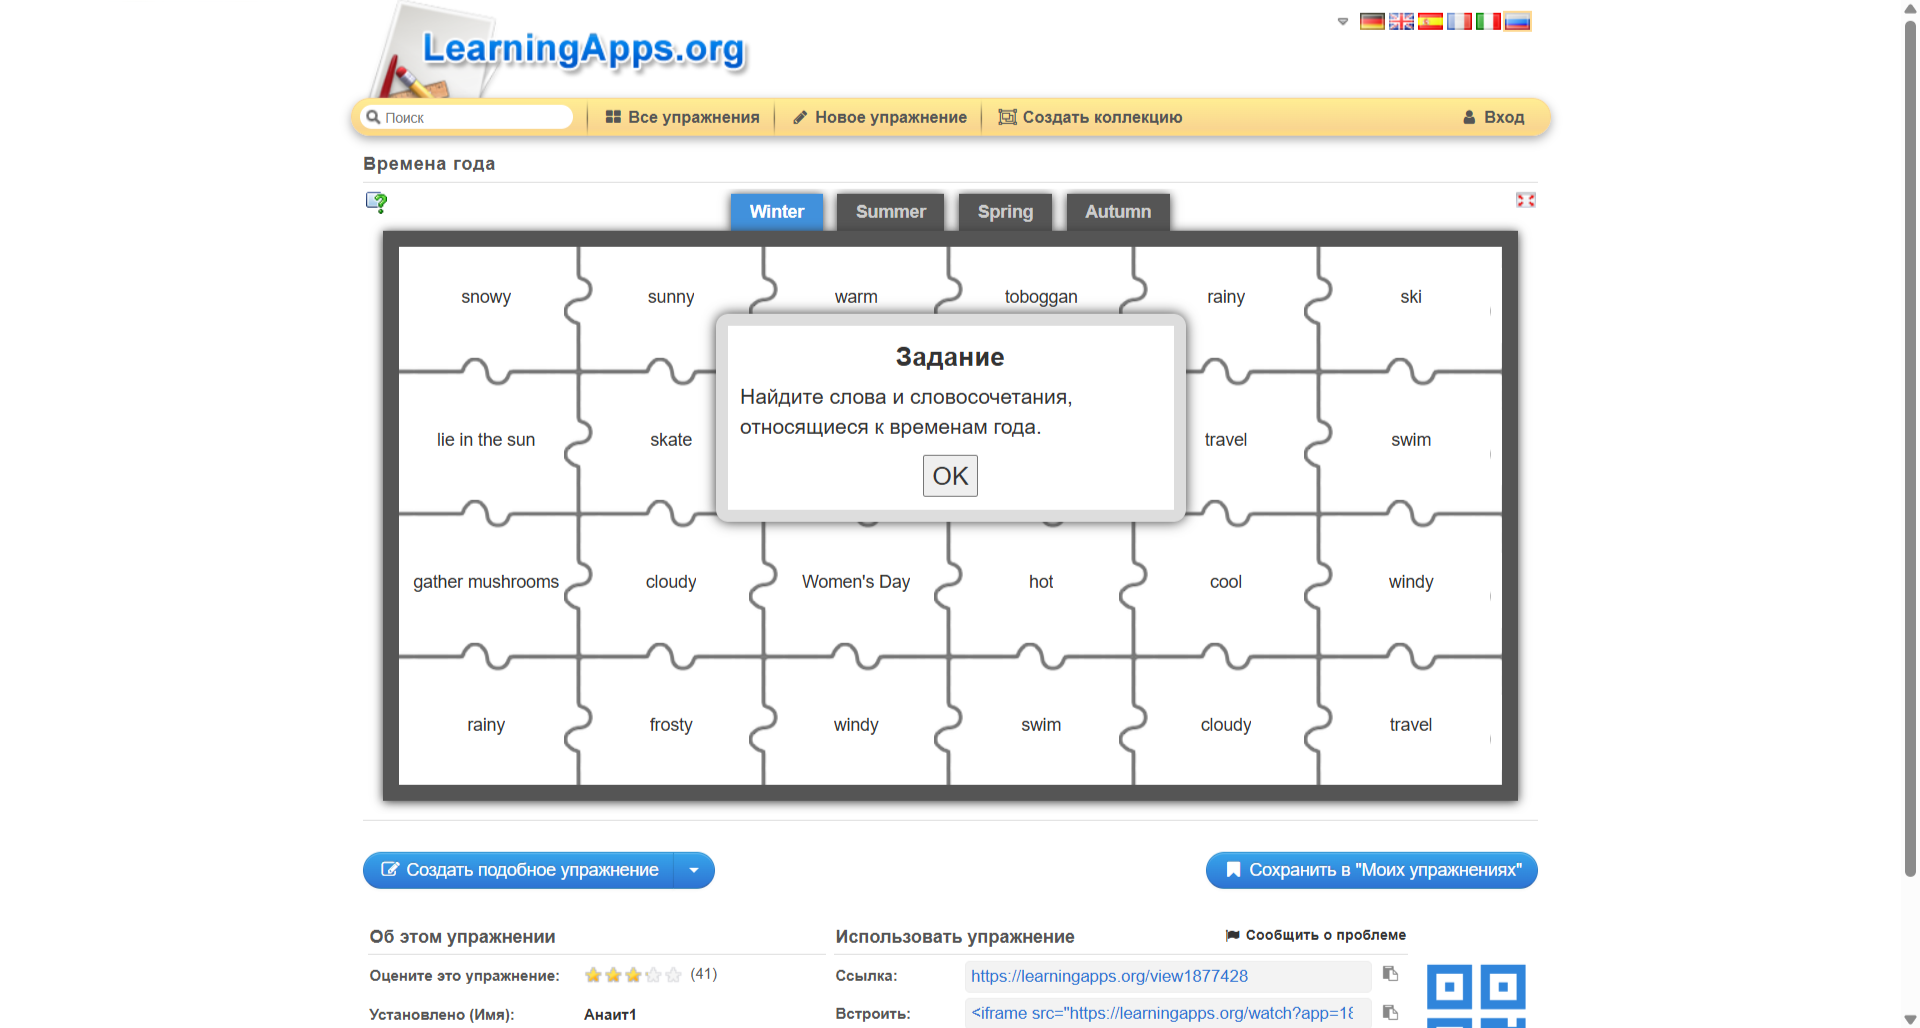Open the dropdown beside 'Создать подобное упражнение'

(694, 870)
